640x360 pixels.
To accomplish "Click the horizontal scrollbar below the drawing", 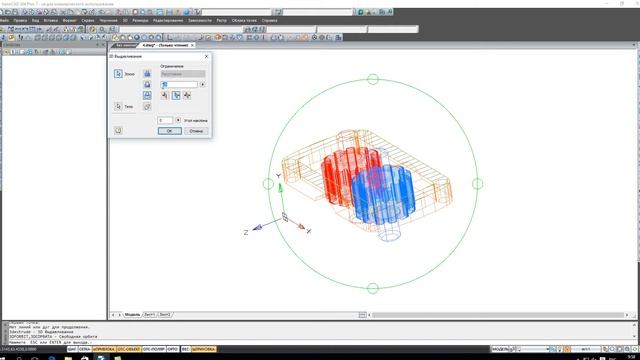I will pyautogui.click(x=498, y=315).
